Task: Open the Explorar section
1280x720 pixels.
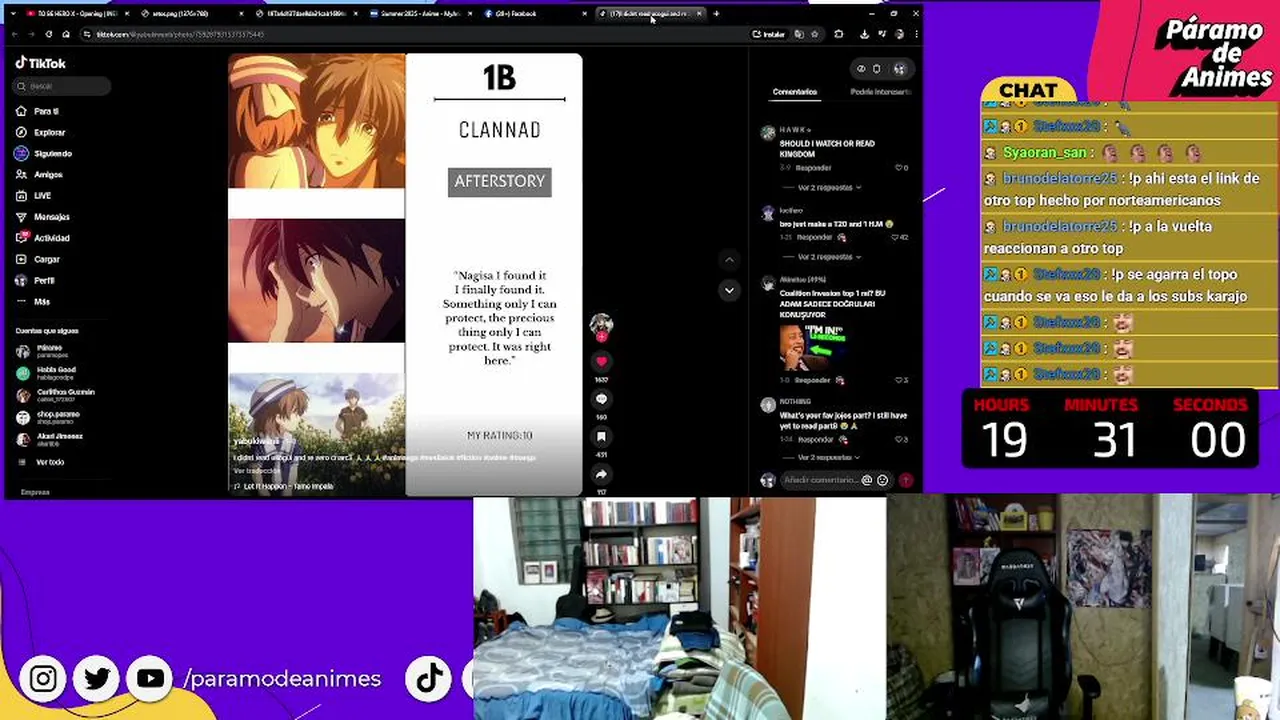Action: coord(40,132)
